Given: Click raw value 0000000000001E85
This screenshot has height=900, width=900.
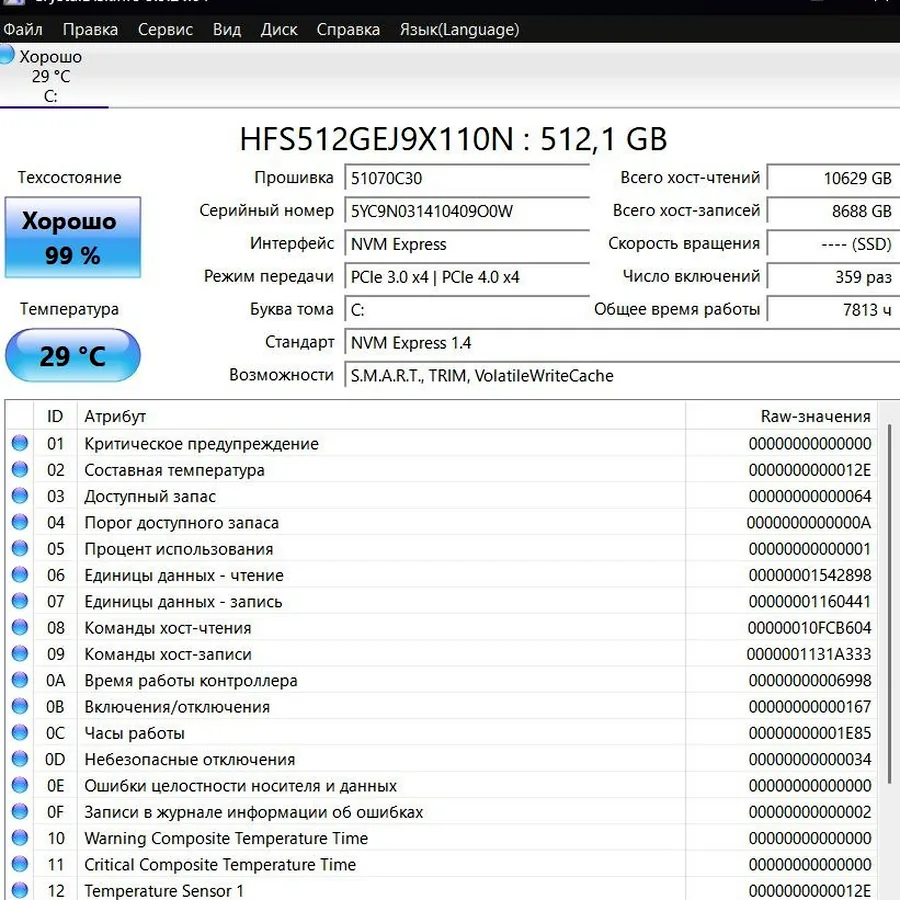Looking at the screenshot, I should coord(810,734).
